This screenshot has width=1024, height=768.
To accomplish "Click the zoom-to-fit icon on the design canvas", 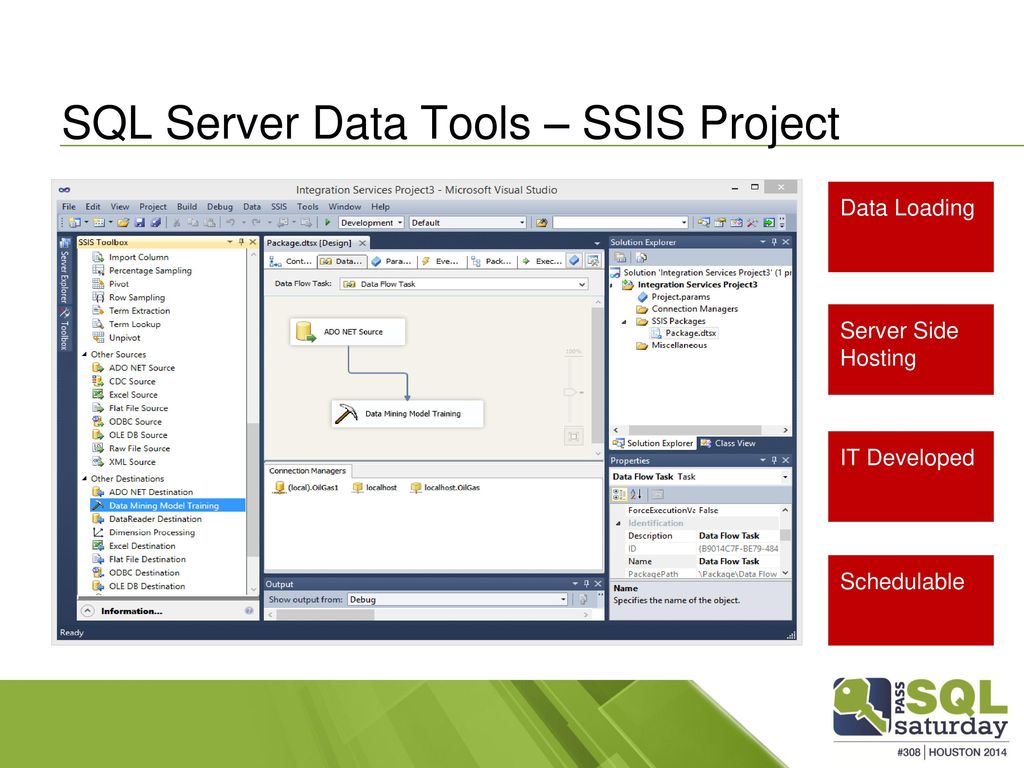I will tap(573, 436).
